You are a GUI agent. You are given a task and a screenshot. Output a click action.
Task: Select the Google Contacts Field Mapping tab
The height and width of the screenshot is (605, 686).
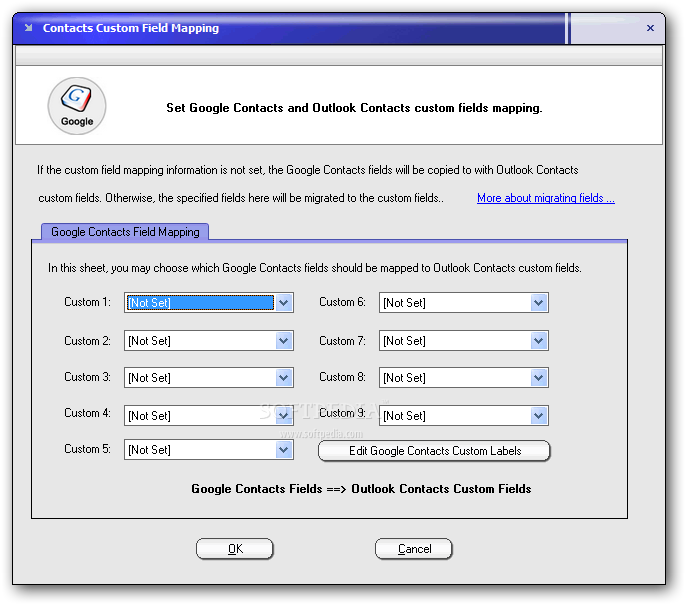[125, 232]
